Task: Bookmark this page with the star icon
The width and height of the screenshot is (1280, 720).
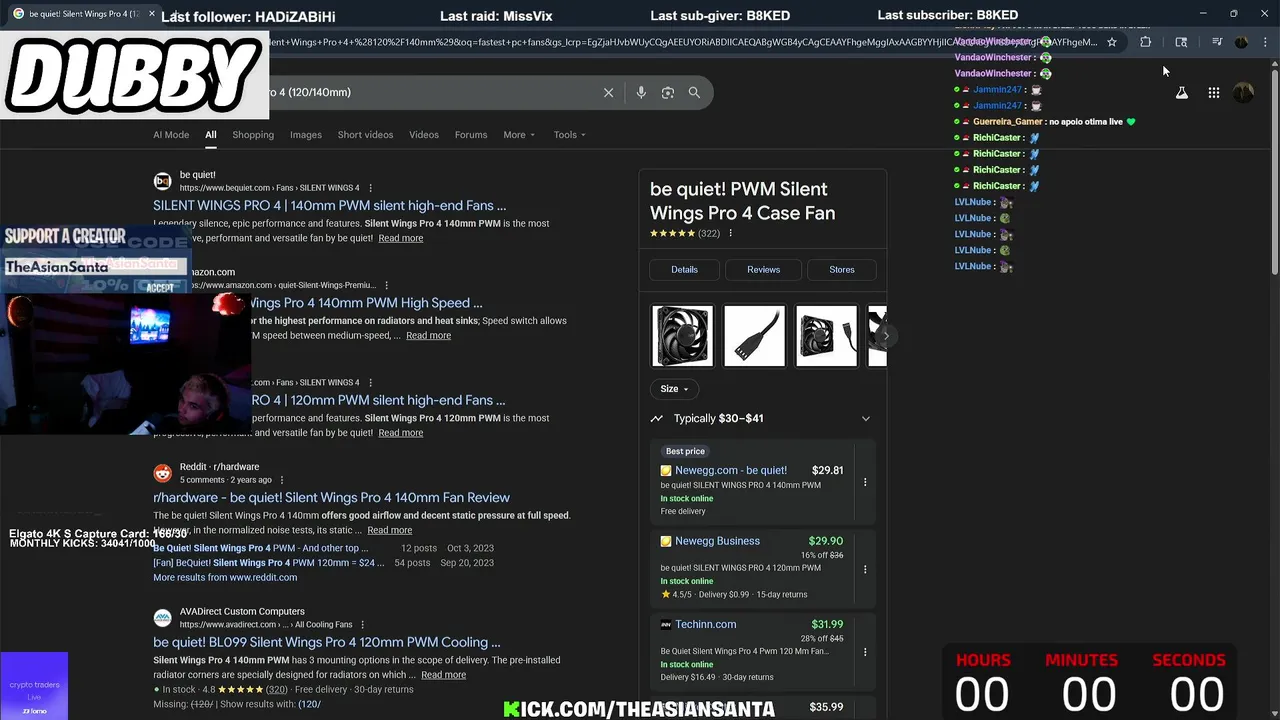Action: (x=1111, y=42)
